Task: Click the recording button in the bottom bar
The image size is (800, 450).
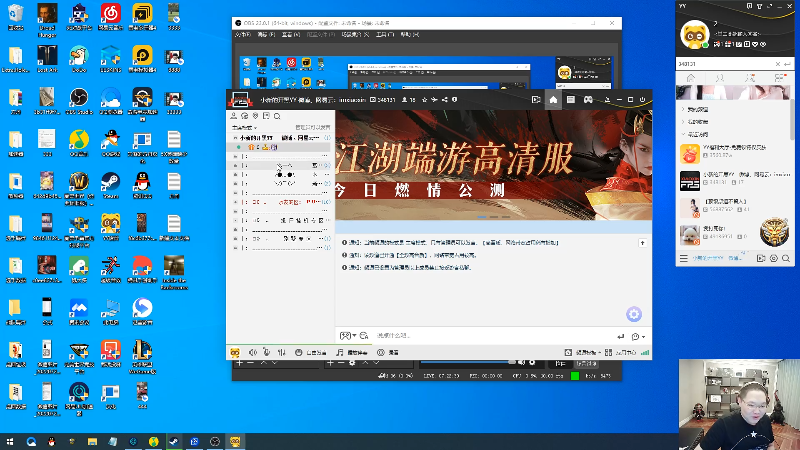Action: tap(388, 353)
